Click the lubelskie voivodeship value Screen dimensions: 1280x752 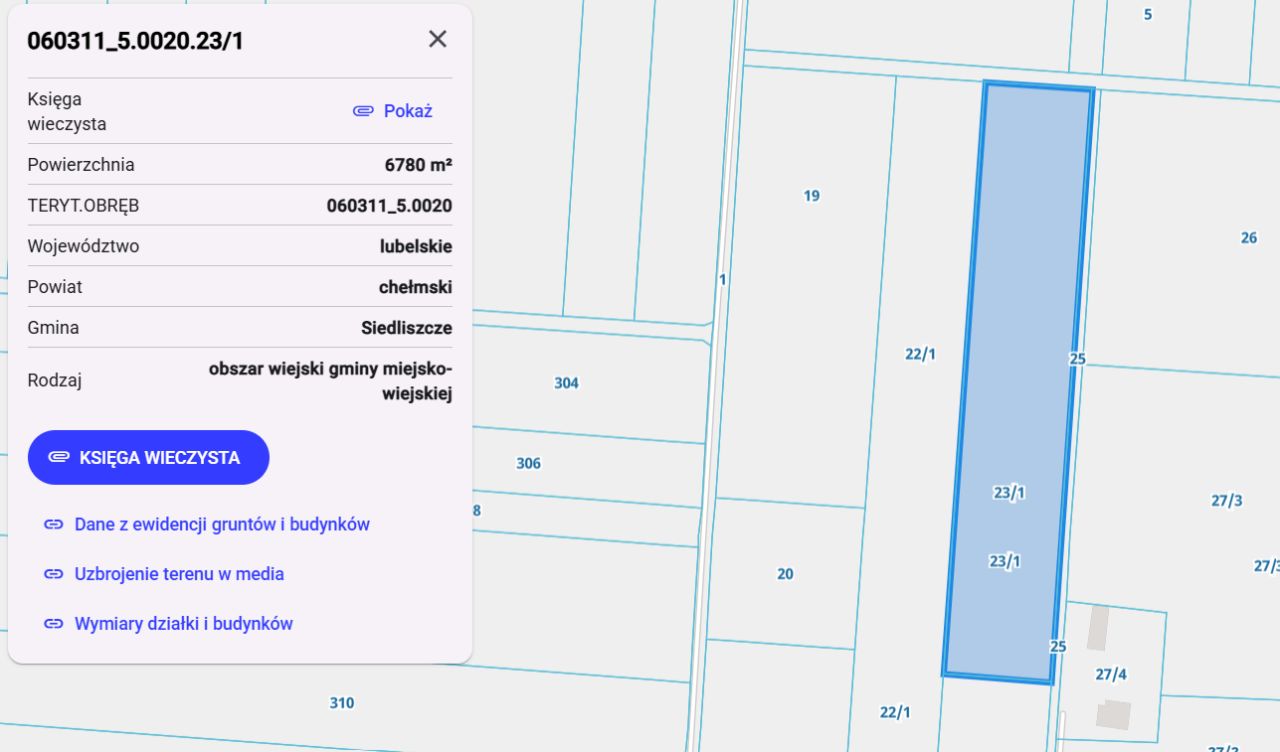pyautogui.click(x=416, y=246)
